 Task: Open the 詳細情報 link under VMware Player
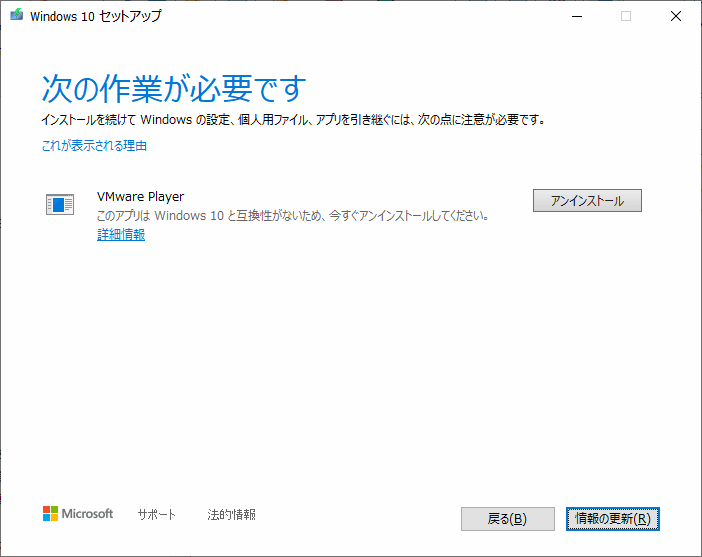121,235
